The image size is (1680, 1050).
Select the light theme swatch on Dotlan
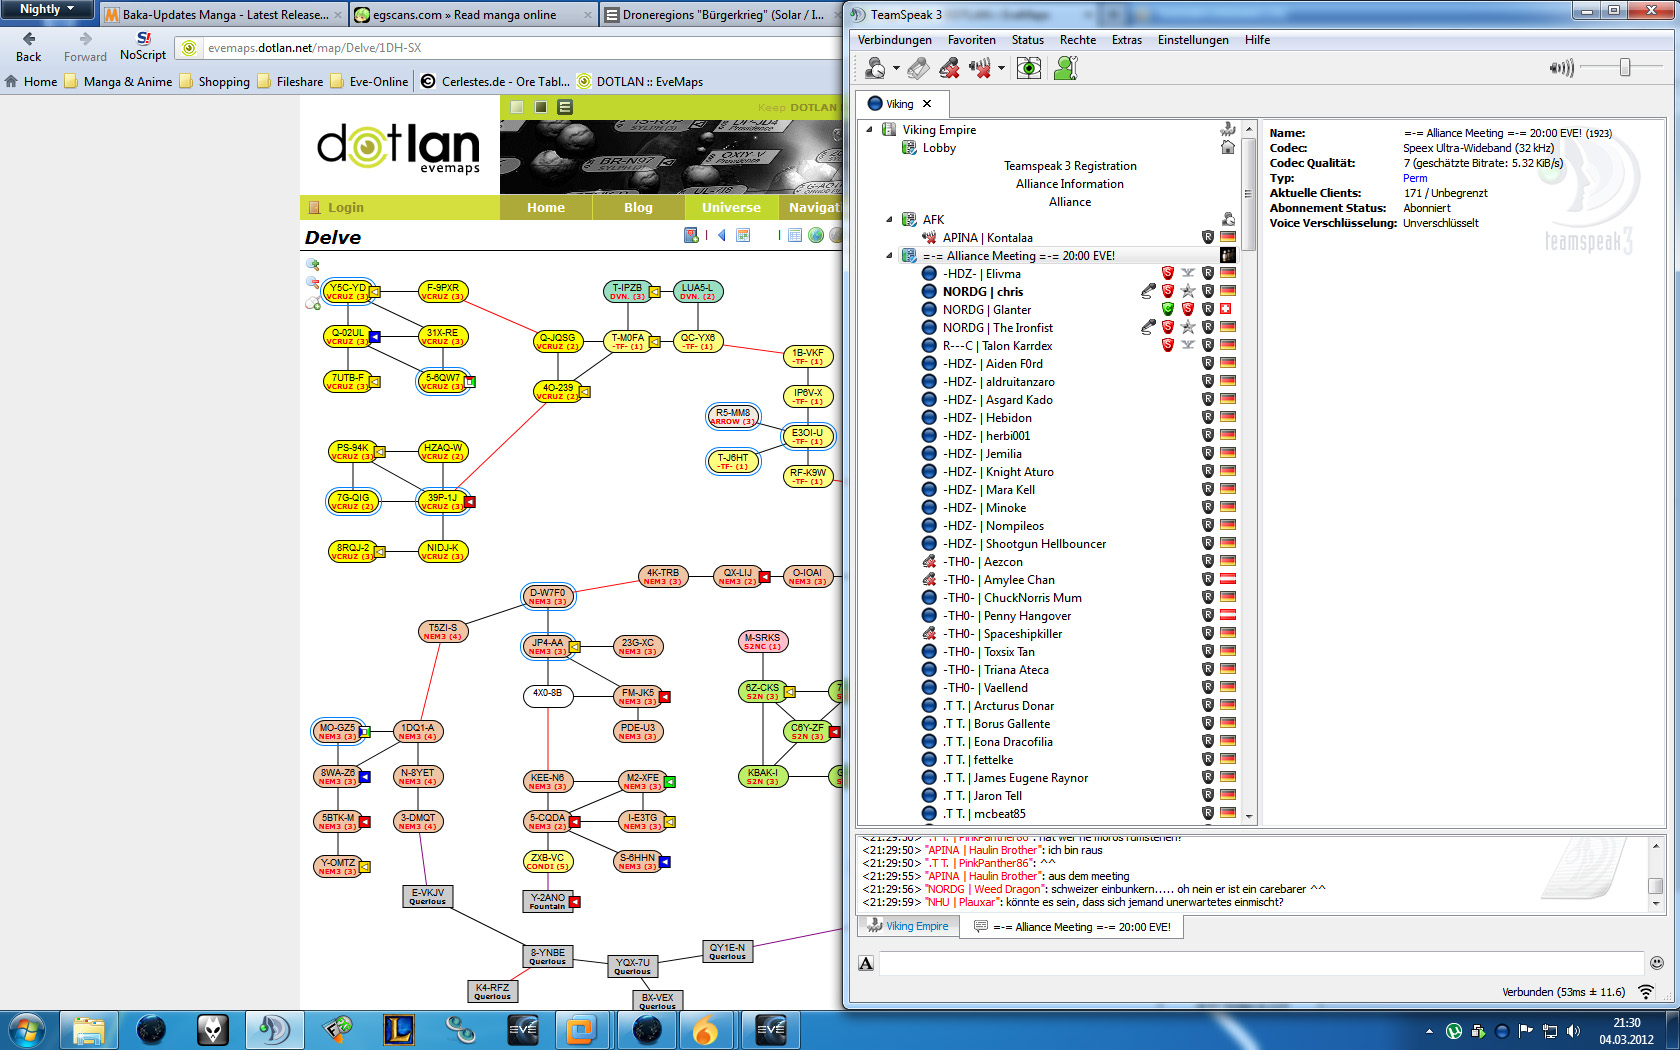(517, 107)
